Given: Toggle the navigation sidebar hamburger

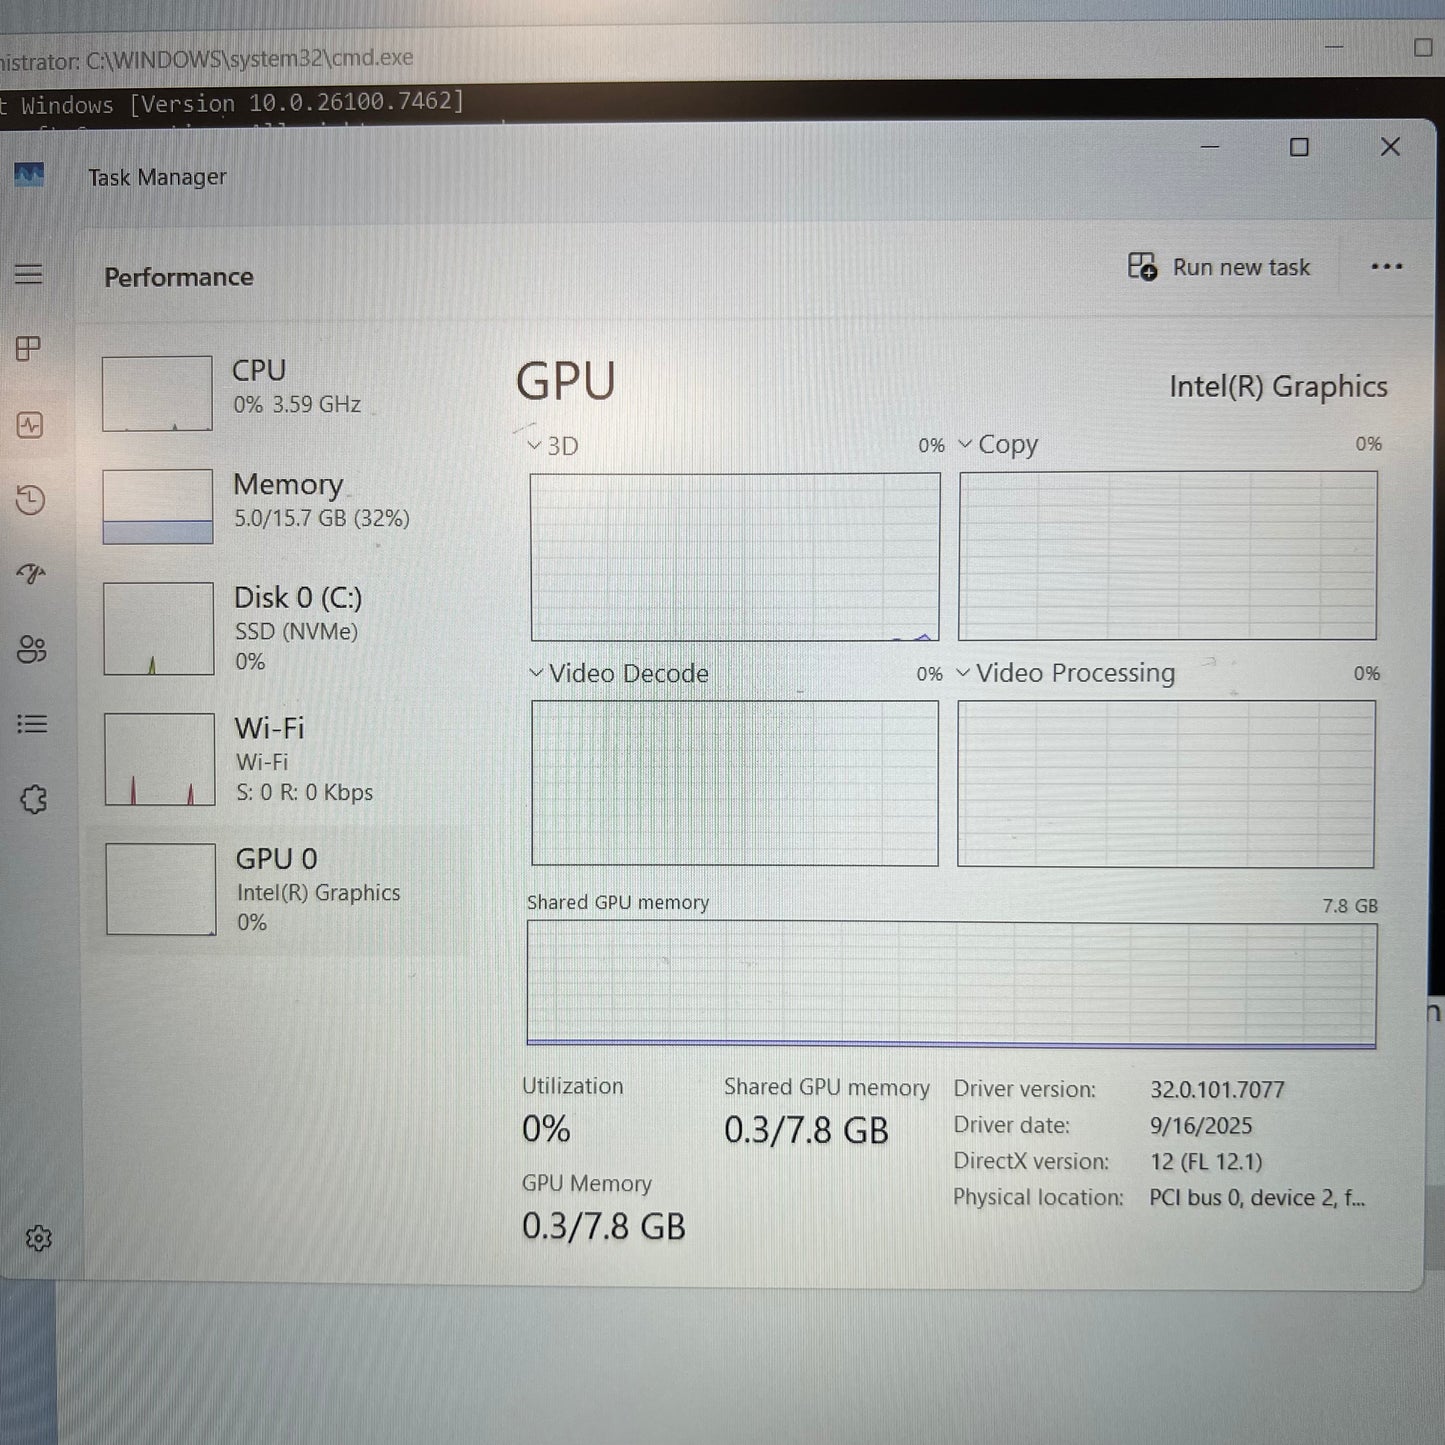Looking at the screenshot, I should [x=30, y=273].
